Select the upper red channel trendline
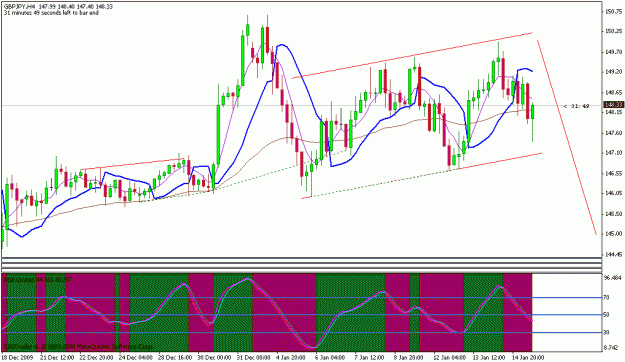The image size is (625, 362). pyautogui.click(x=412, y=55)
